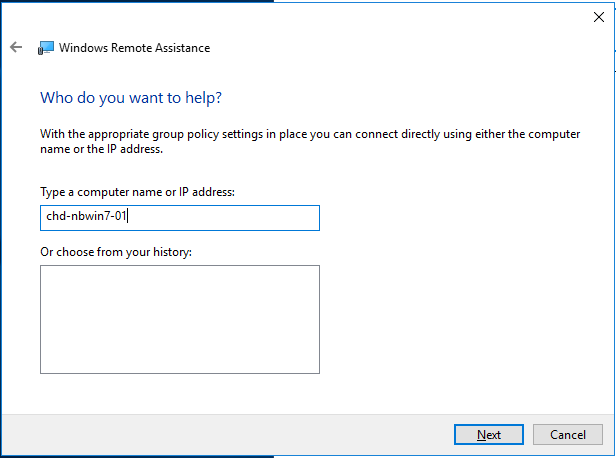
Task: Click the words 'name or the IP address.'
Action: (x=101, y=149)
